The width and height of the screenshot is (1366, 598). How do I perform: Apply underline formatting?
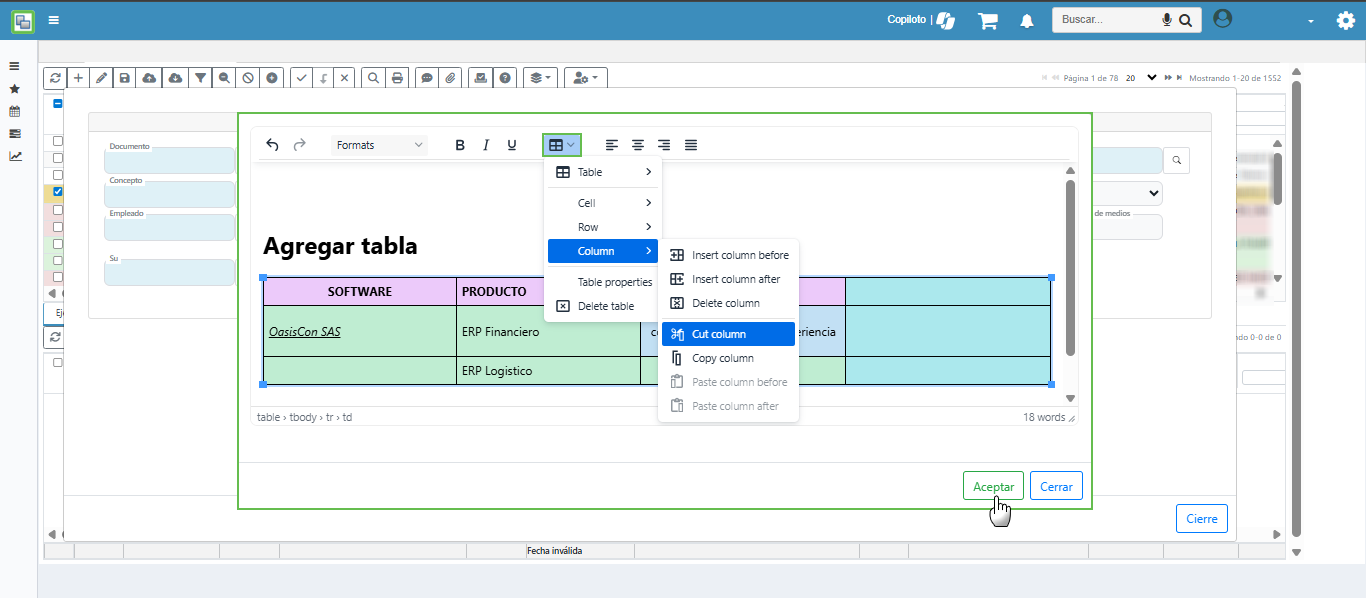[512, 145]
